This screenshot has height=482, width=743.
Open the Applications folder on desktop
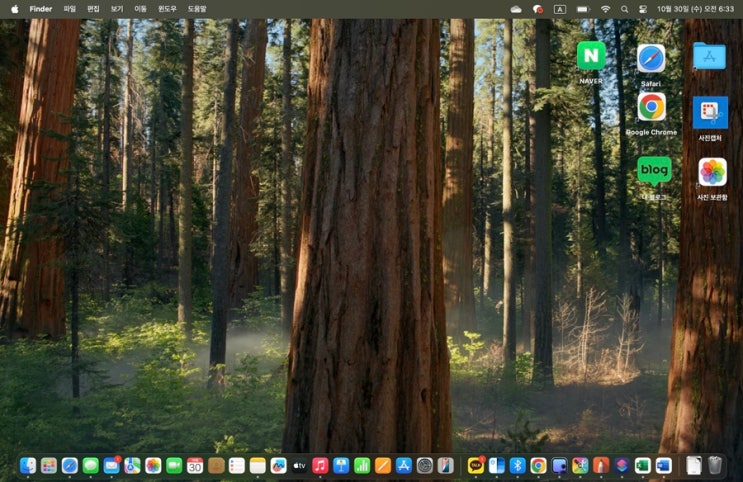(709, 56)
